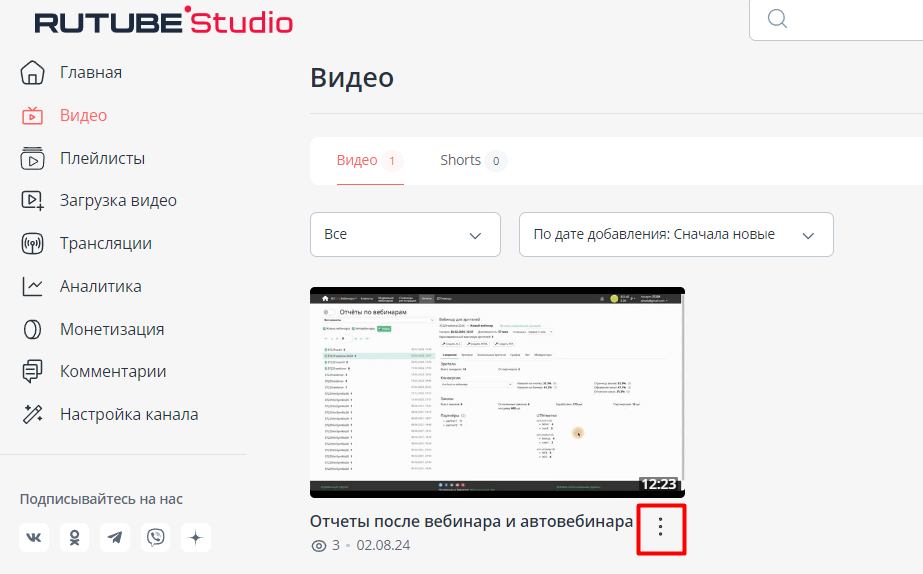Open three-dot menu for the video
This screenshot has height=574, width=923.
660,526
